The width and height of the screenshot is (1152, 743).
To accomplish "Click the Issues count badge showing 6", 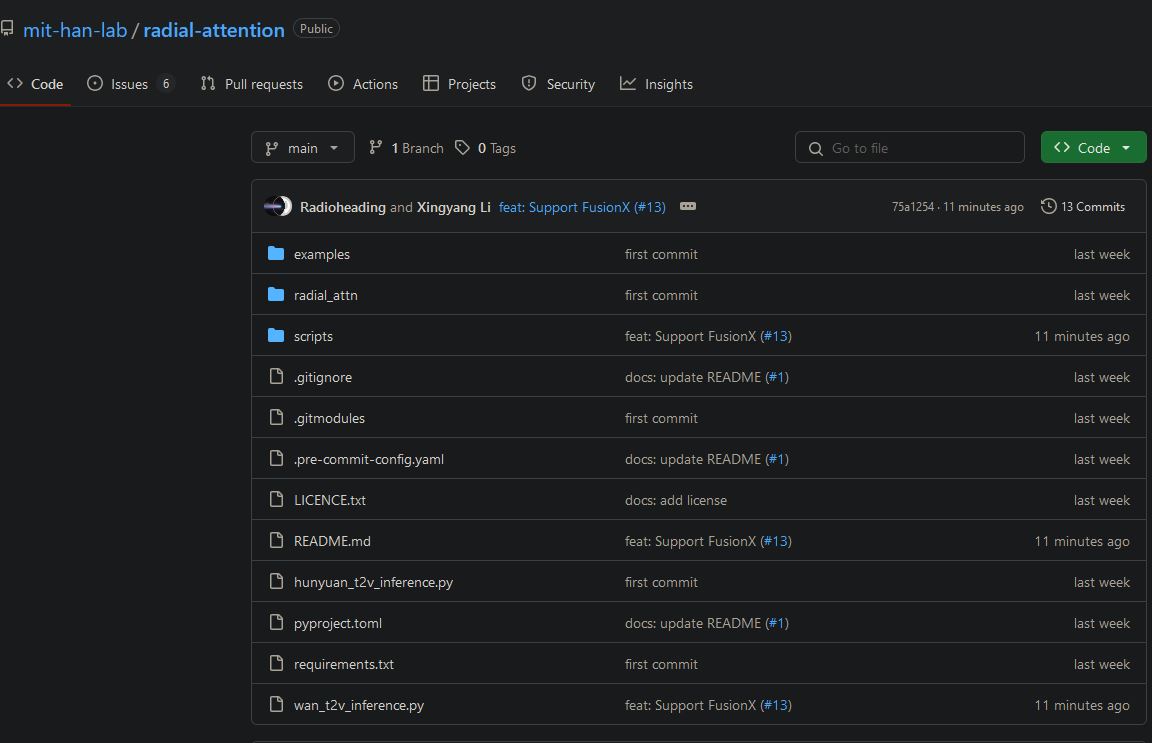I will coord(166,84).
